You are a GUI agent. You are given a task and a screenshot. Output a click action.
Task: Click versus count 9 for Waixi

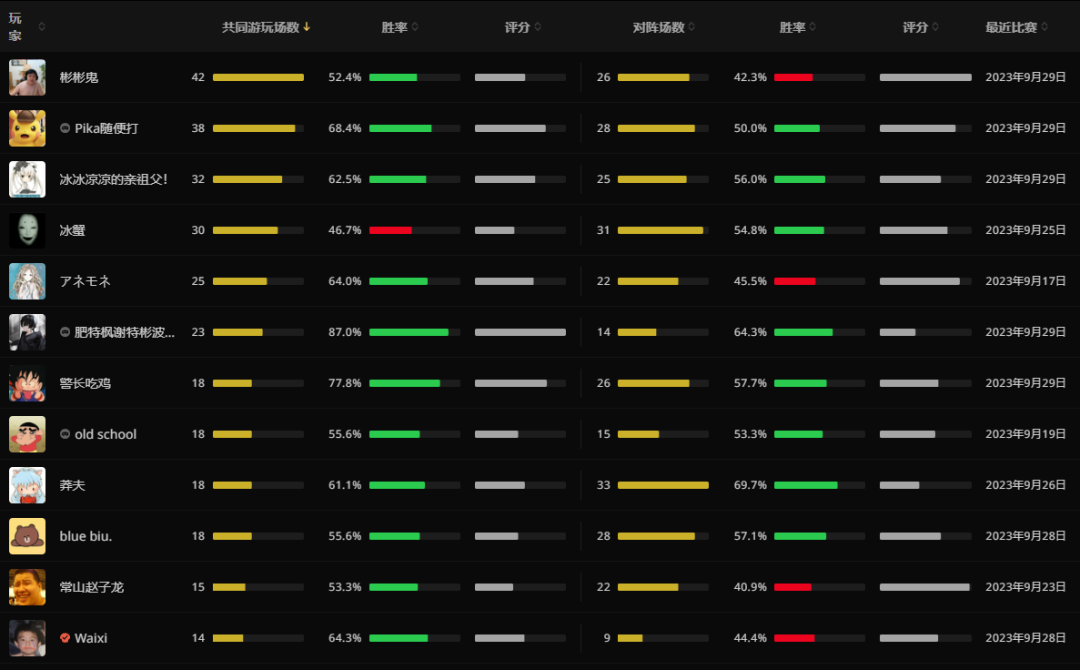[x=607, y=638]
